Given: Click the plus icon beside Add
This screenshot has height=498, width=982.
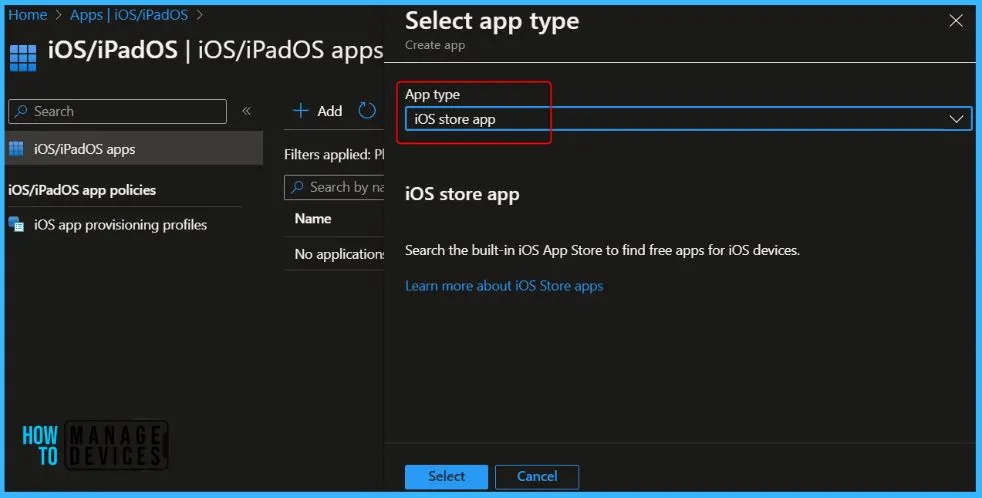Looking at the screenshot, I should coord(301,111).
